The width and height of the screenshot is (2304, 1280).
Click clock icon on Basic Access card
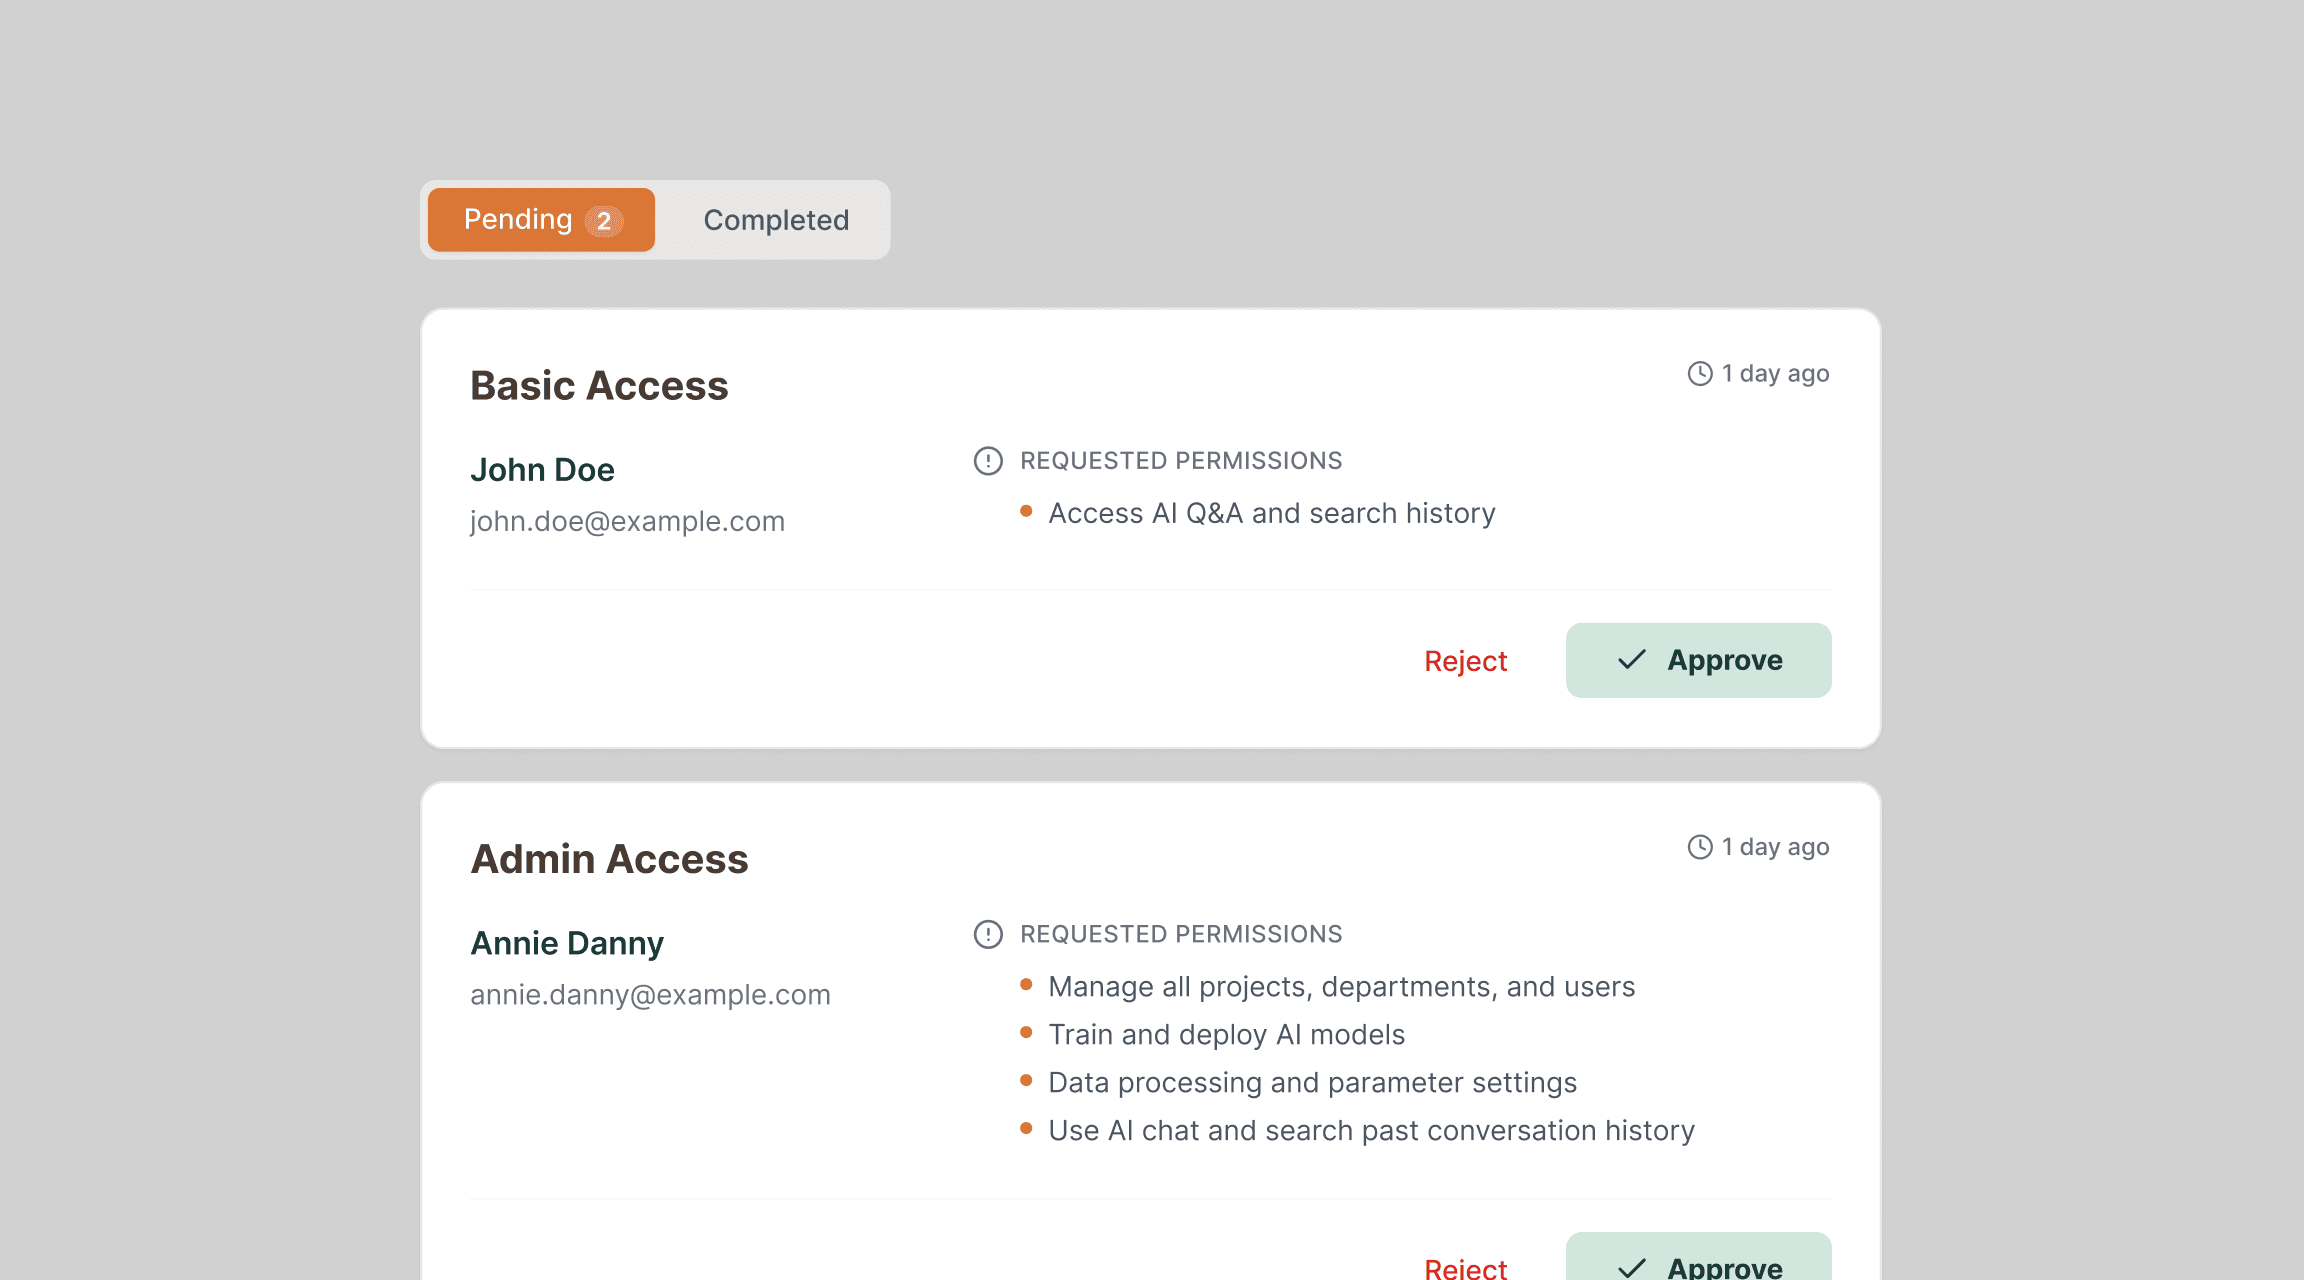click(x=1700, y=373)
